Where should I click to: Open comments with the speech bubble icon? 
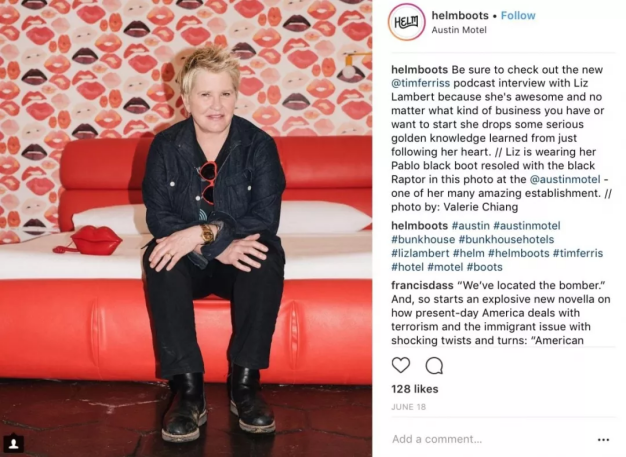point(434,366)
